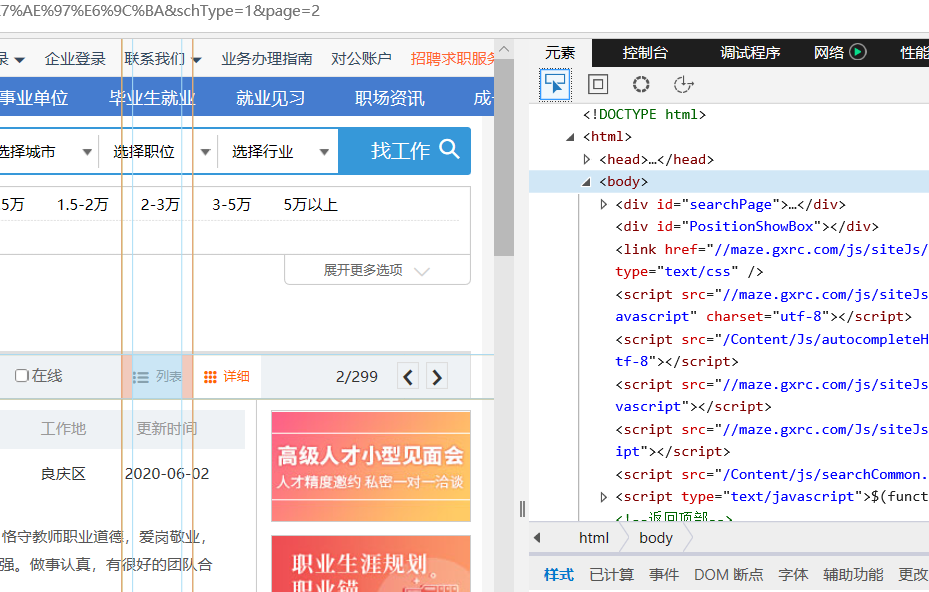
Task: Select the DOM 断点 tab
Action: (x=729, y=575)
